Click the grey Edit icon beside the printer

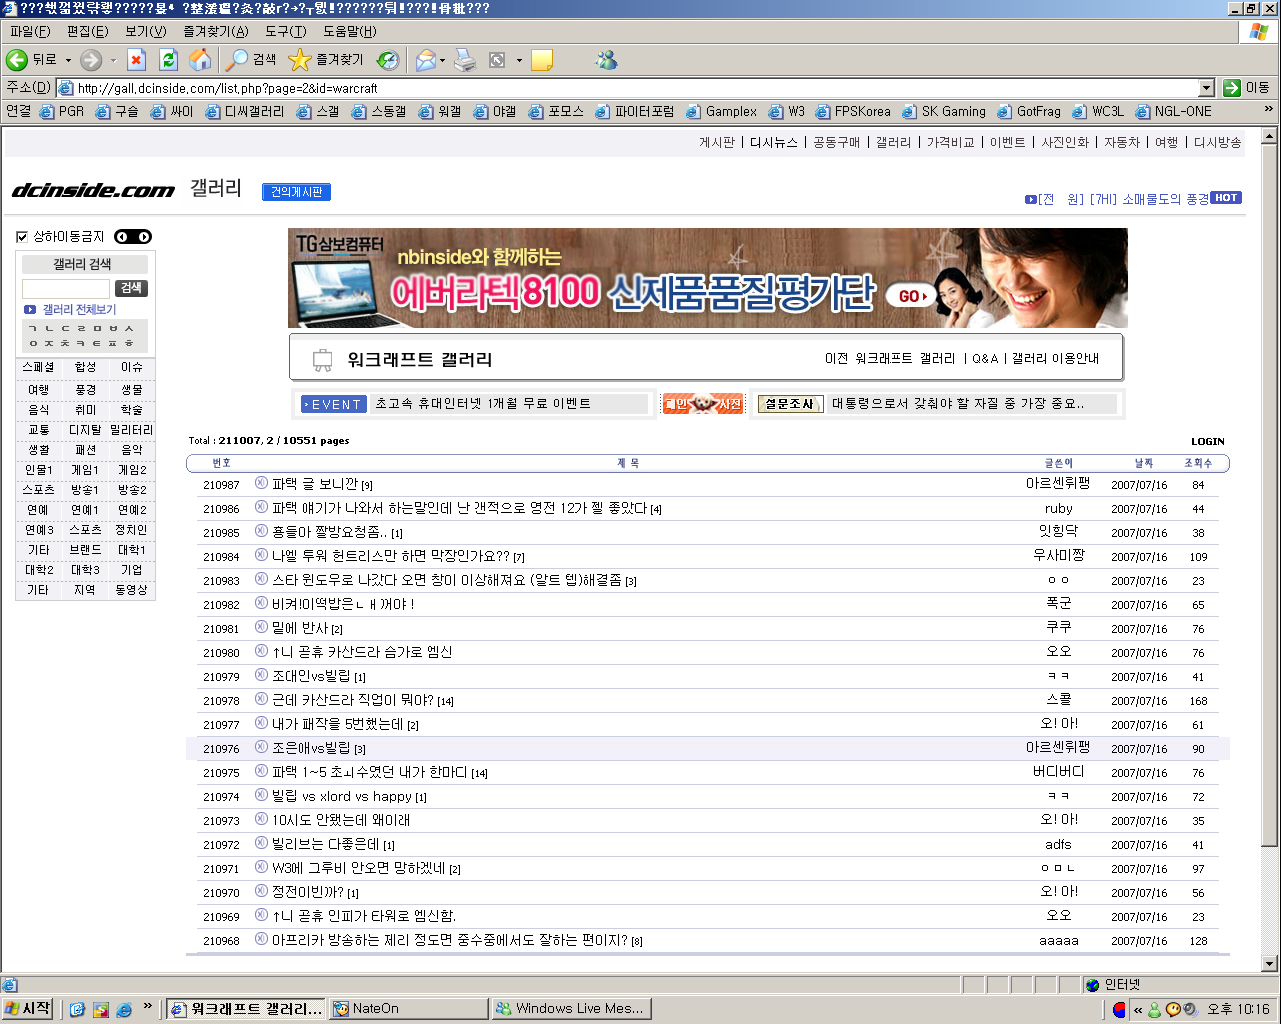coord(497,60)
